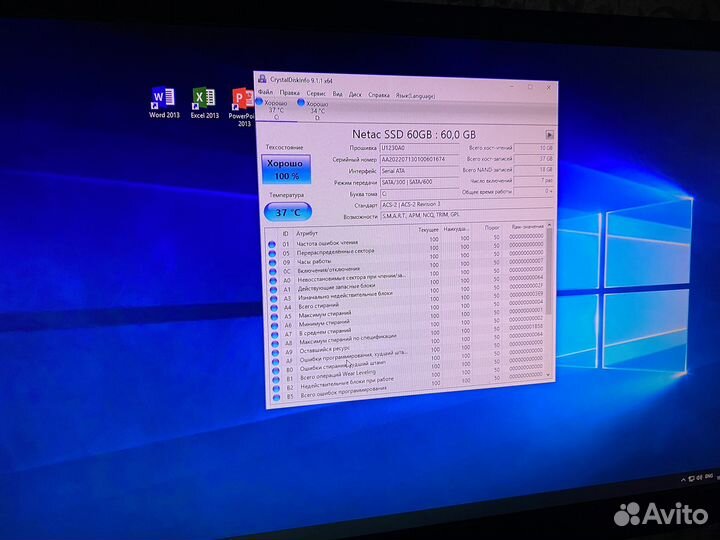Viewport: 720px width, 540px height.
Task: Click status circle for attribute 05 row
Action: [x=272, y=253]
